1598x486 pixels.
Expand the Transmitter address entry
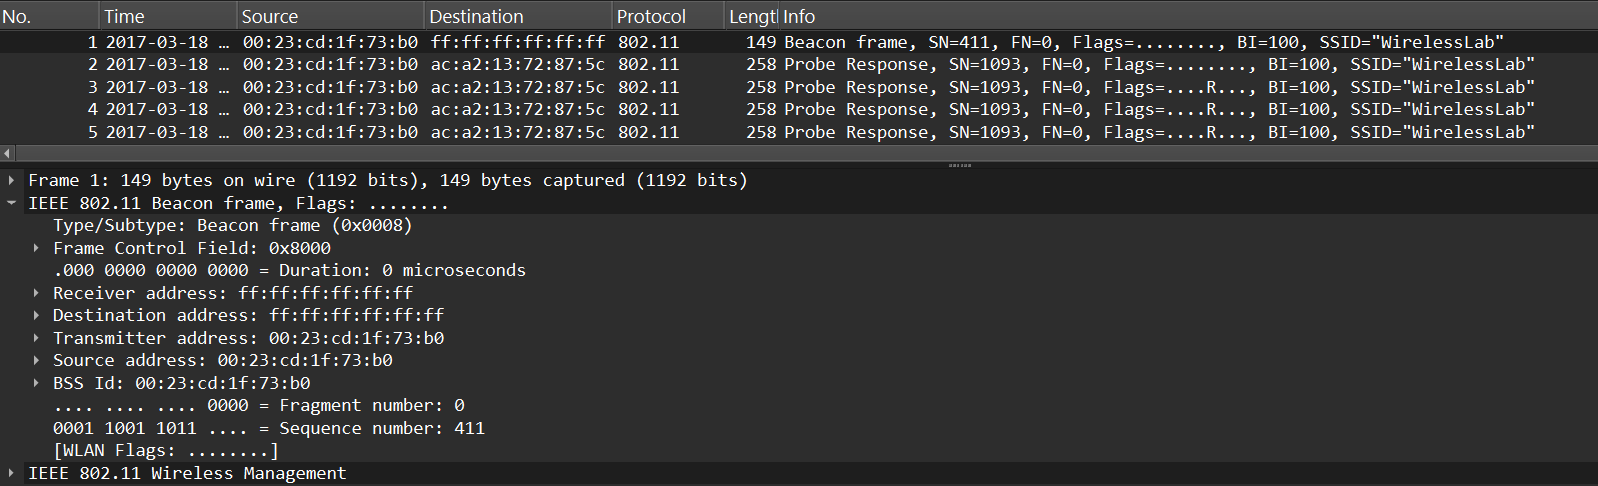click(x=36, y=338)
